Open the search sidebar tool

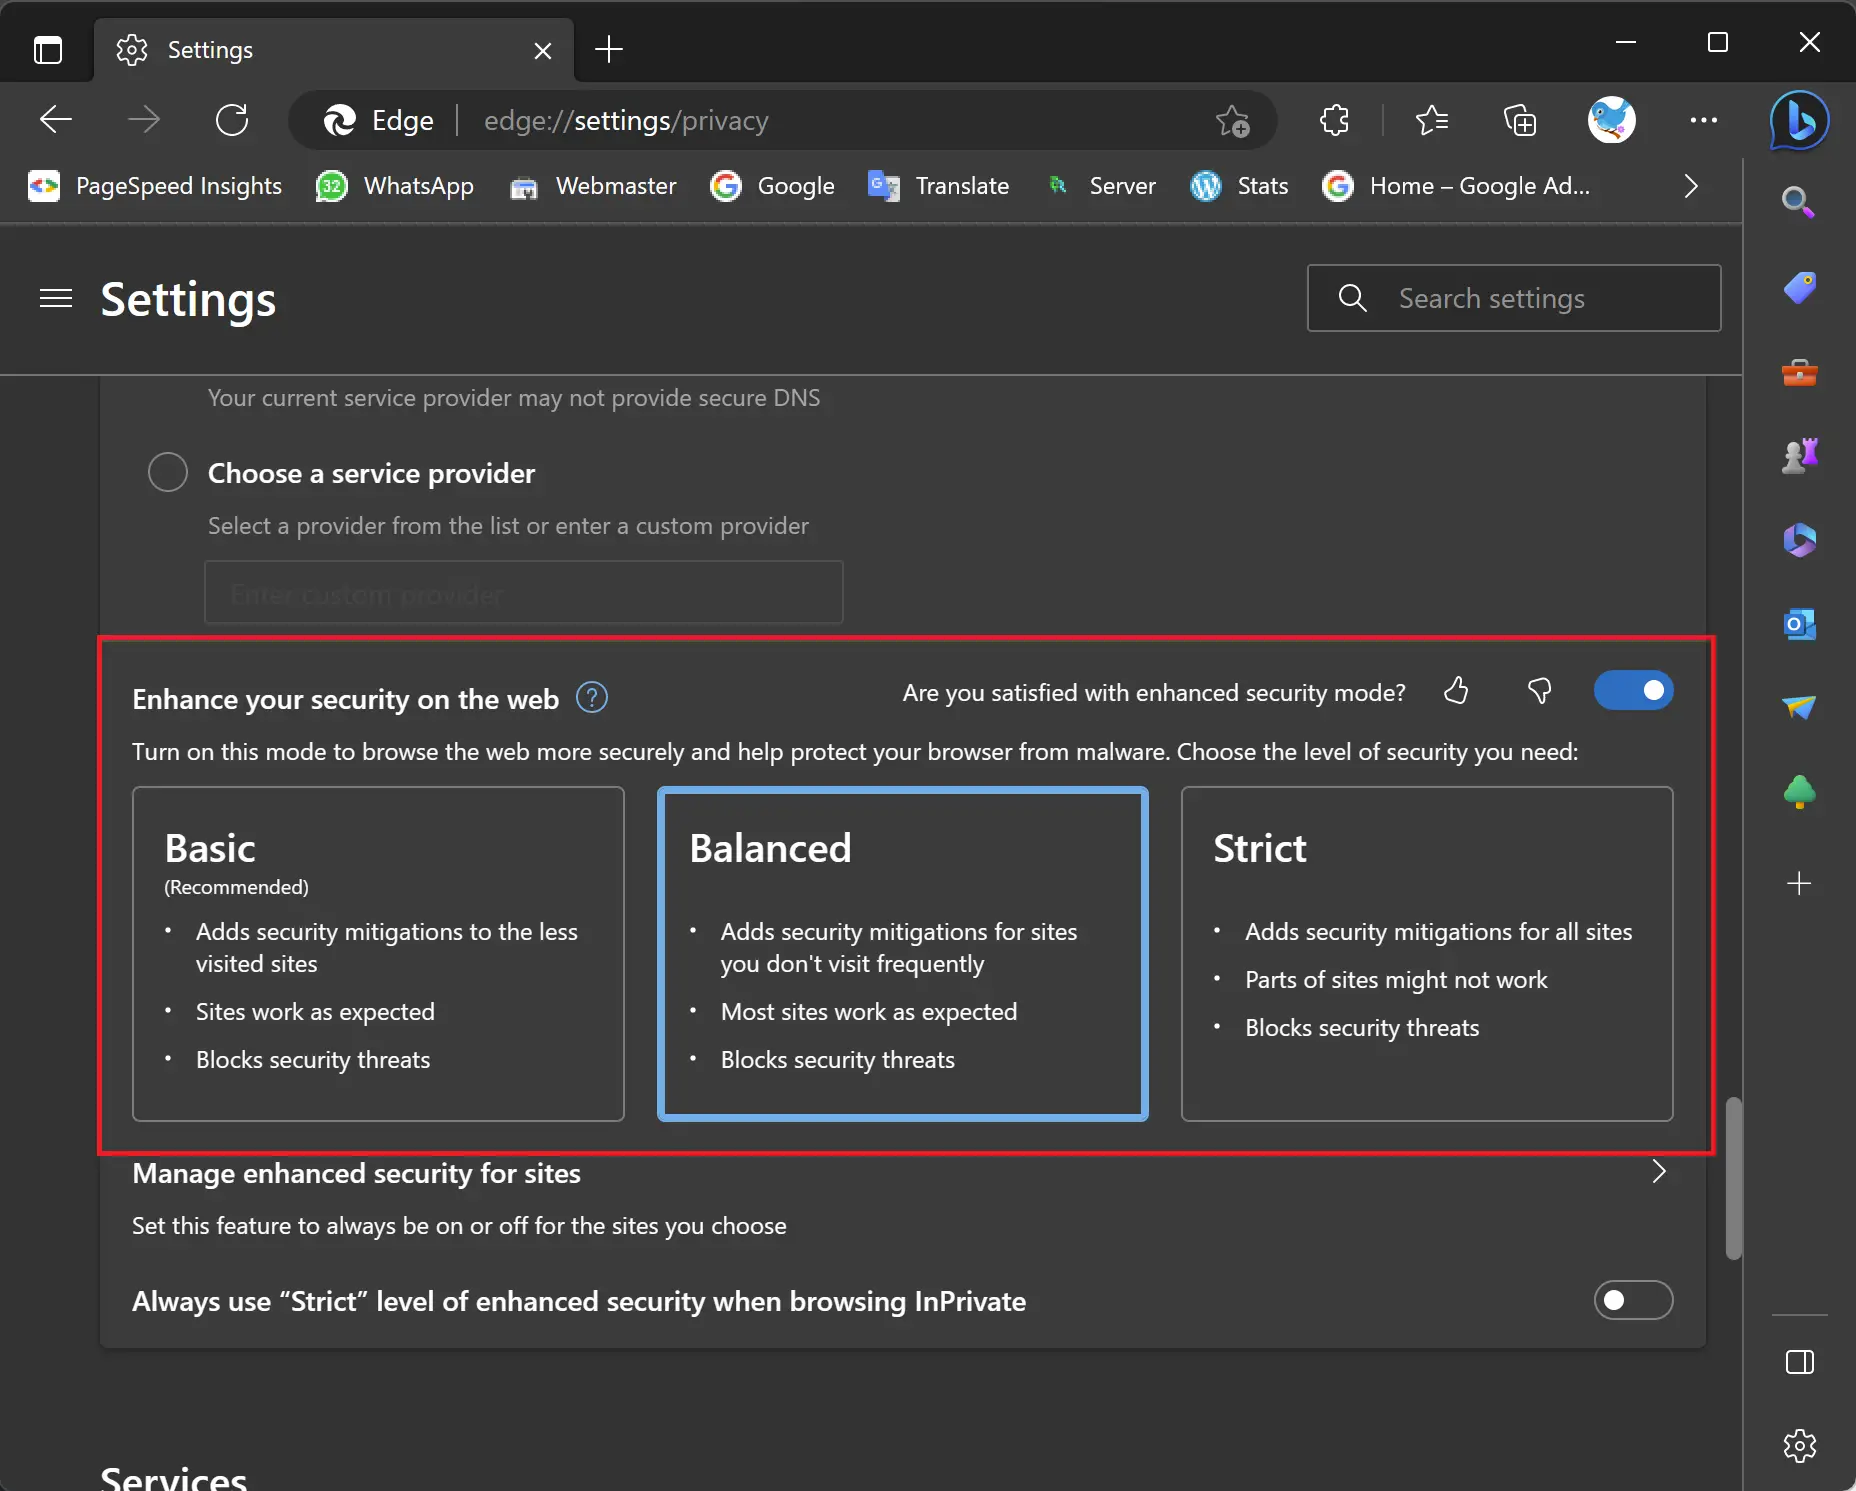tap(1800, 202)
